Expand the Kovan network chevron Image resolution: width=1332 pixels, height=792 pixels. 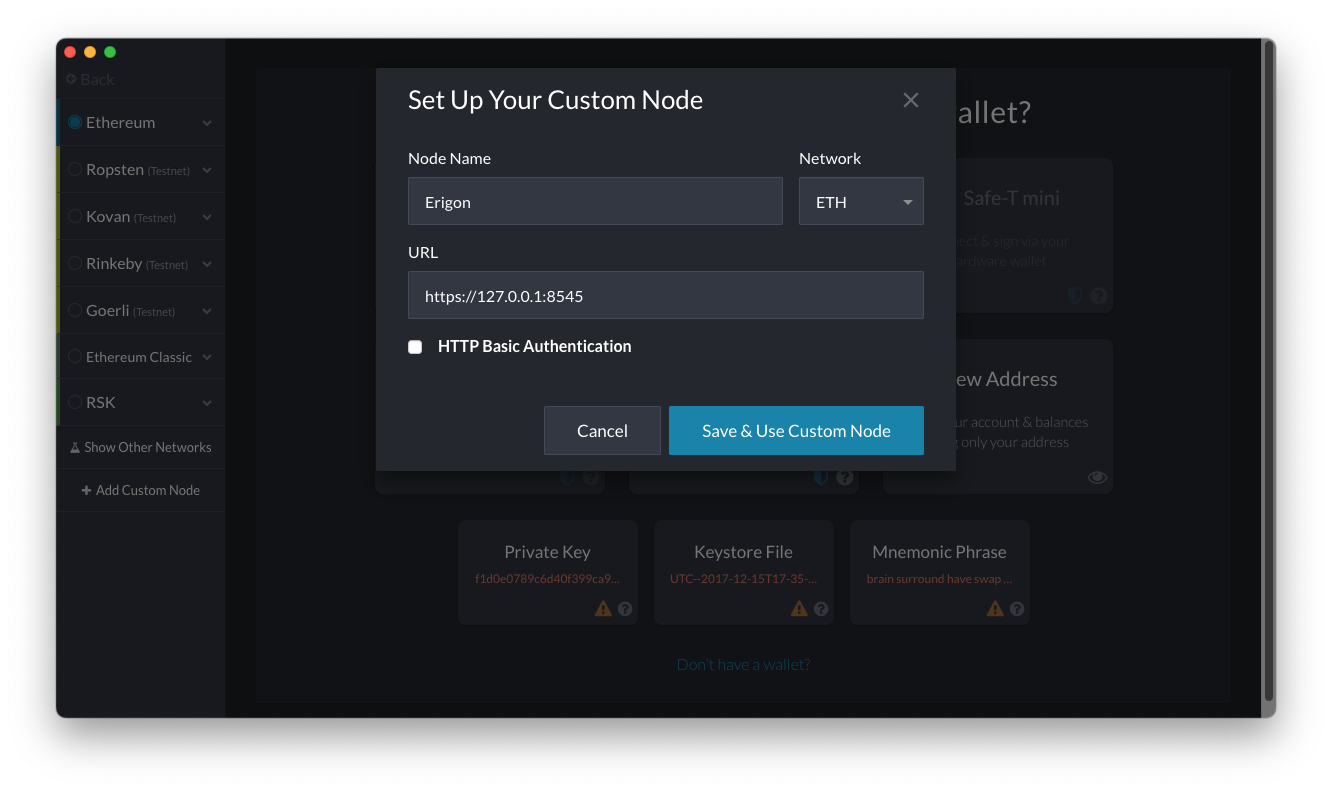tap(207, 217)
